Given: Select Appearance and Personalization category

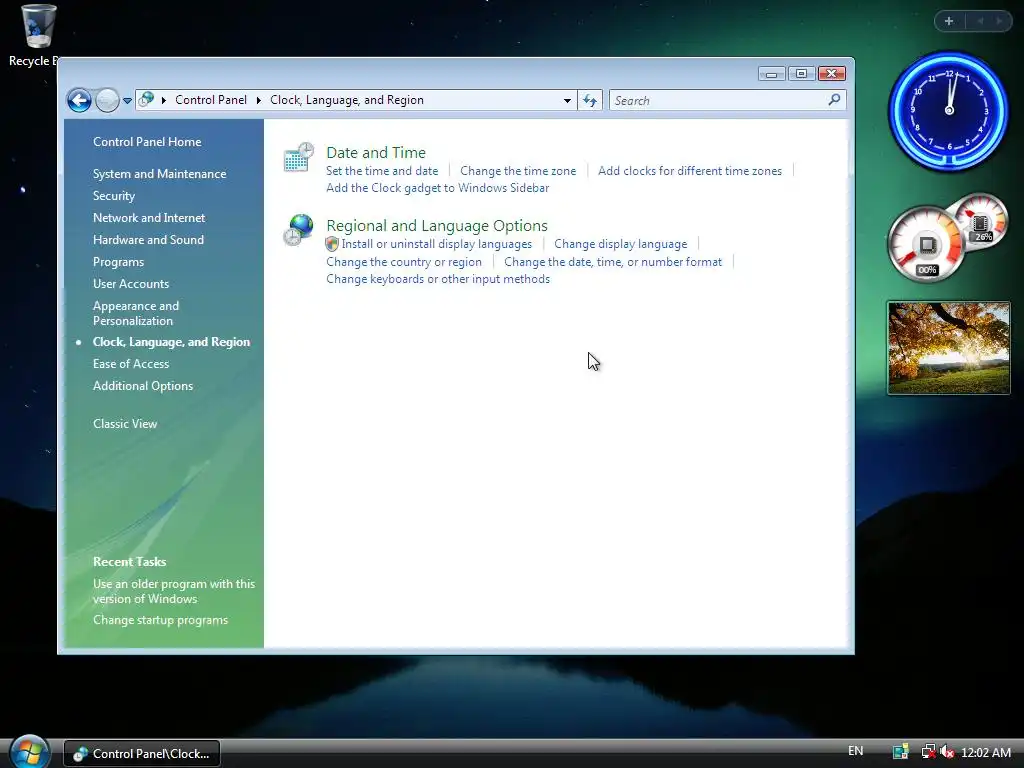Looking at the screenshot, I should pyautogui.click(x=136, y=313).
